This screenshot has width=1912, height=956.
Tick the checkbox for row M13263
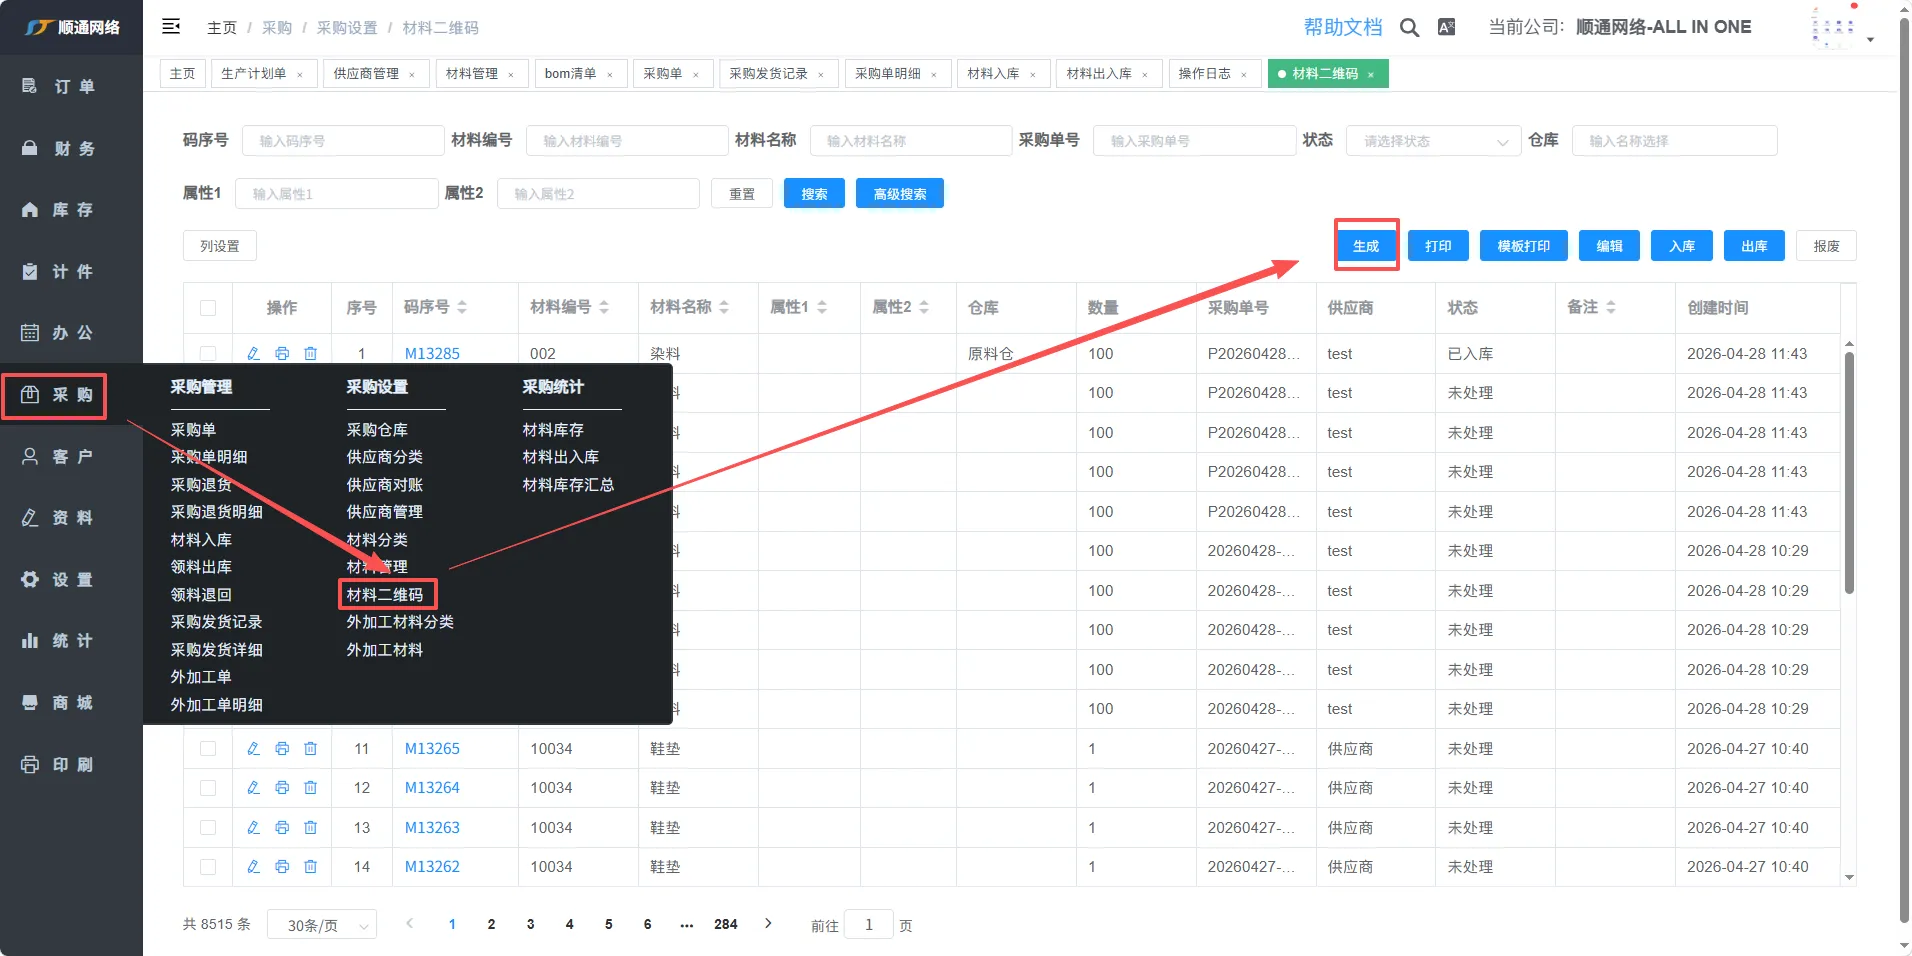click(208, 828)
